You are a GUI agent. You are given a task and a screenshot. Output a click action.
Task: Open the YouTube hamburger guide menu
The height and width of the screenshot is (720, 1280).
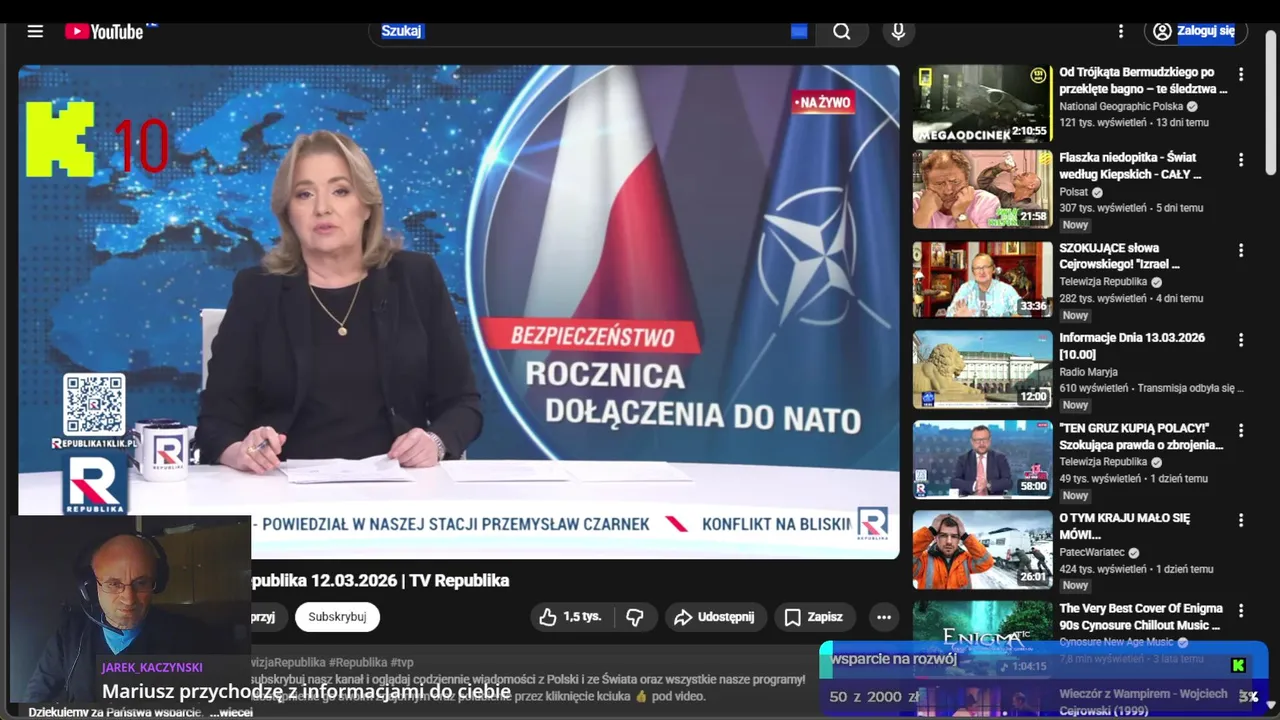click(x=35, y=31)
